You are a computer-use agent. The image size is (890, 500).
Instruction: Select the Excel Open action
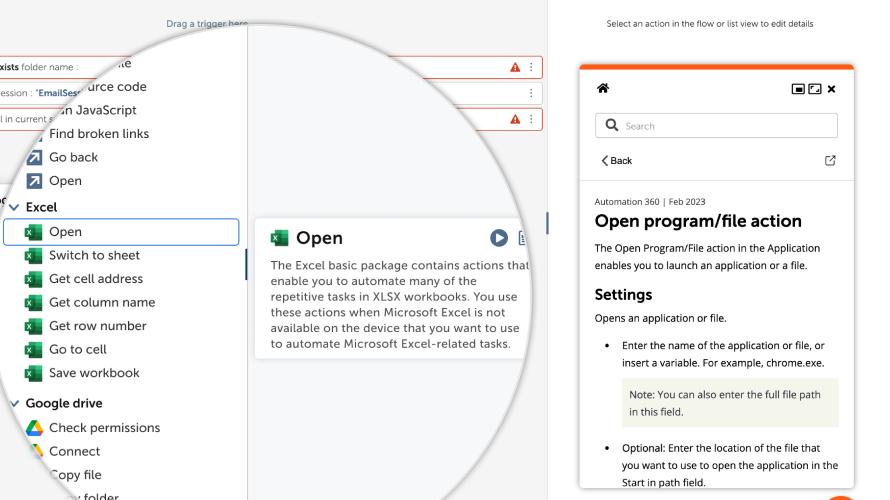121,232
